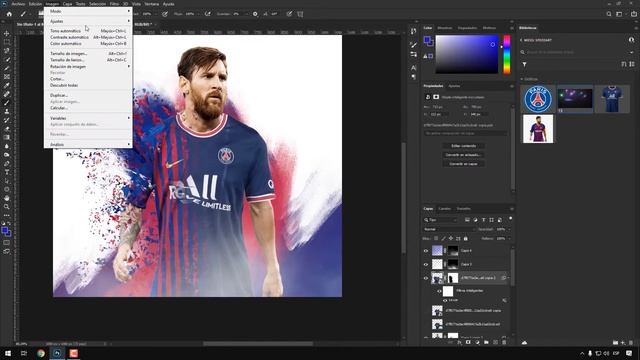Open the Modo submenu
The image size is (640, 360).
point(88,11)
